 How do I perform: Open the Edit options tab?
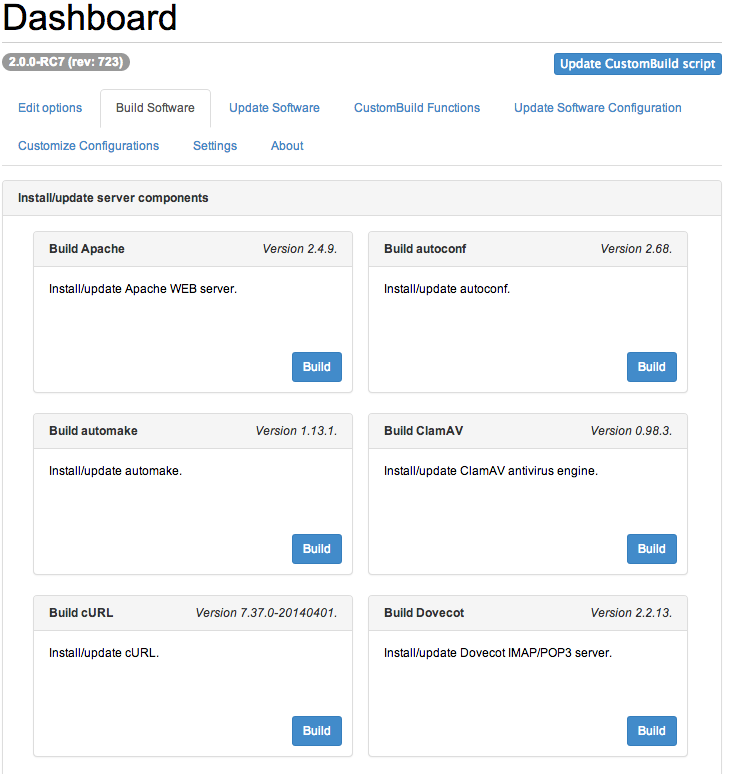[50, 108]
